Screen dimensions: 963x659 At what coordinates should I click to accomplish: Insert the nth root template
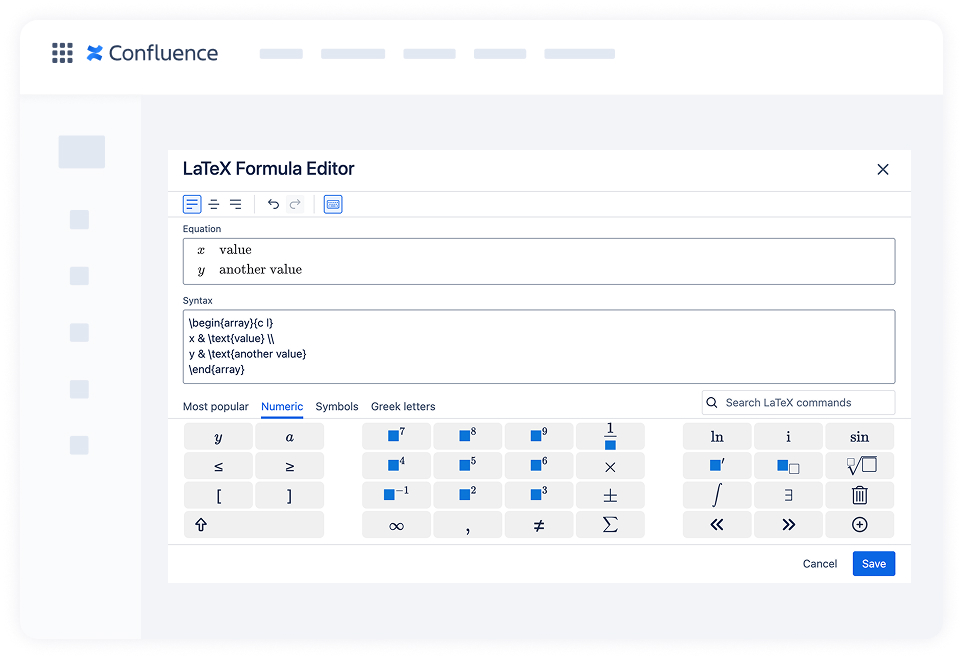click(x=859, y=466)
